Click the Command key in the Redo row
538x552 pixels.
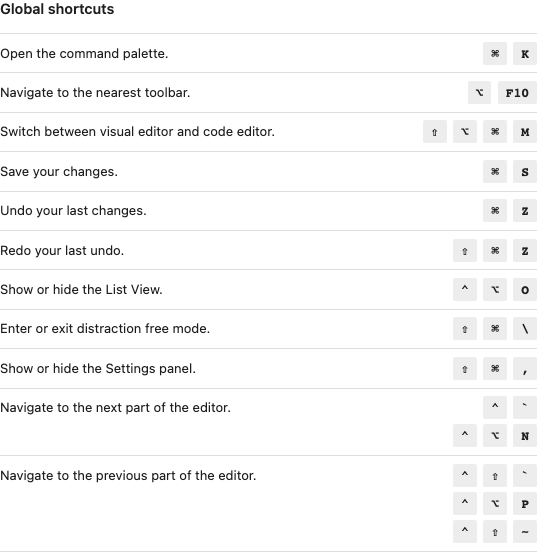pos(495,251)
